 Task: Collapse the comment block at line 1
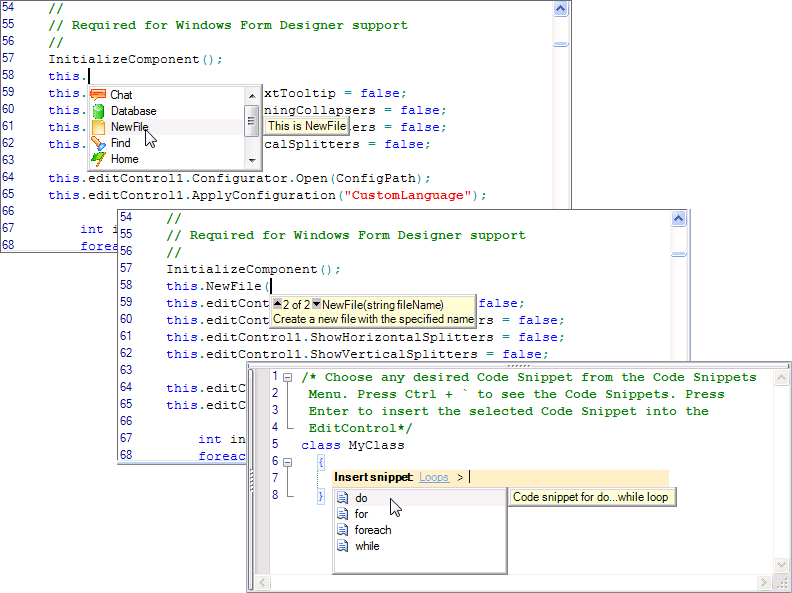pyautogui.click(x=287, y=377)
